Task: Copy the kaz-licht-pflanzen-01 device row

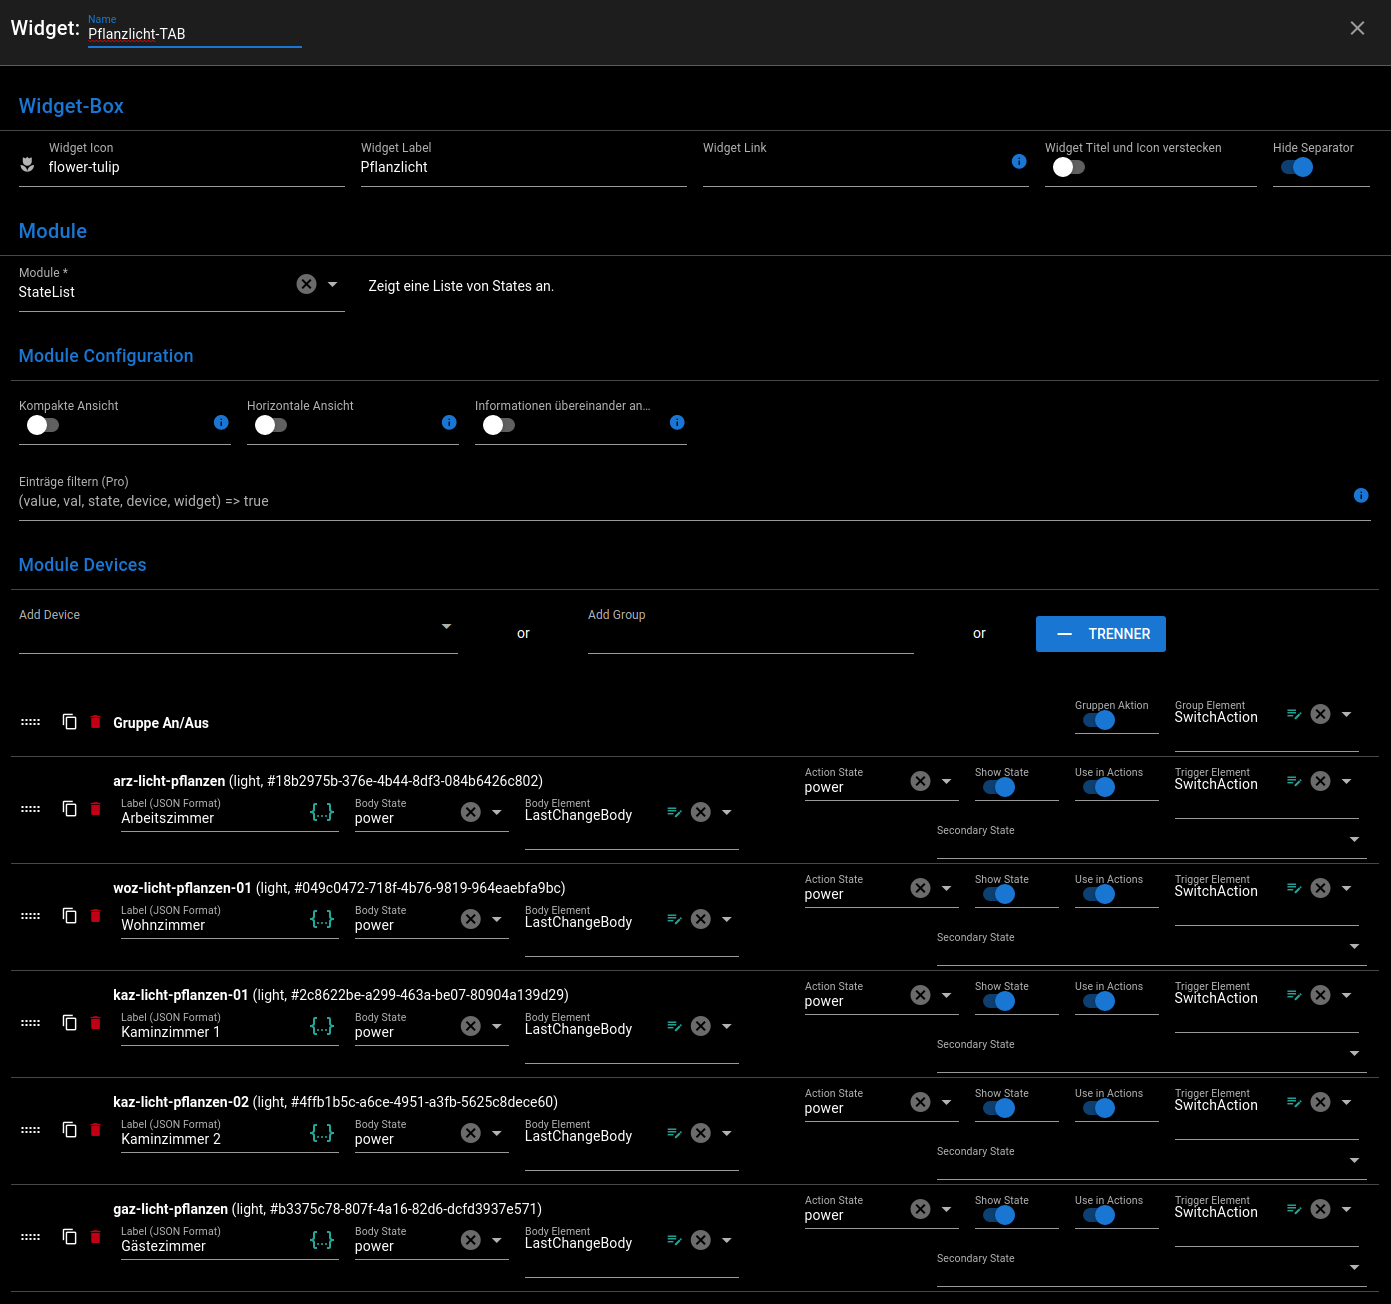Action: 69,1022
